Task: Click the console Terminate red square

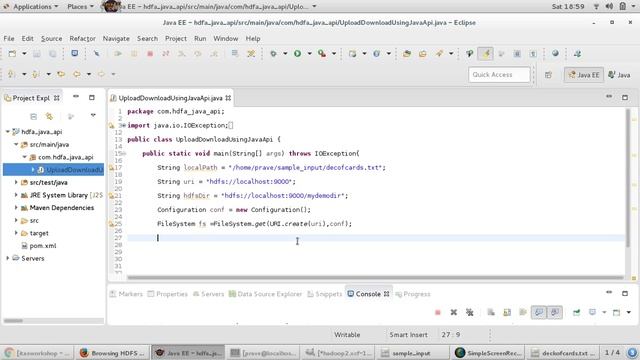Action: 438,312
